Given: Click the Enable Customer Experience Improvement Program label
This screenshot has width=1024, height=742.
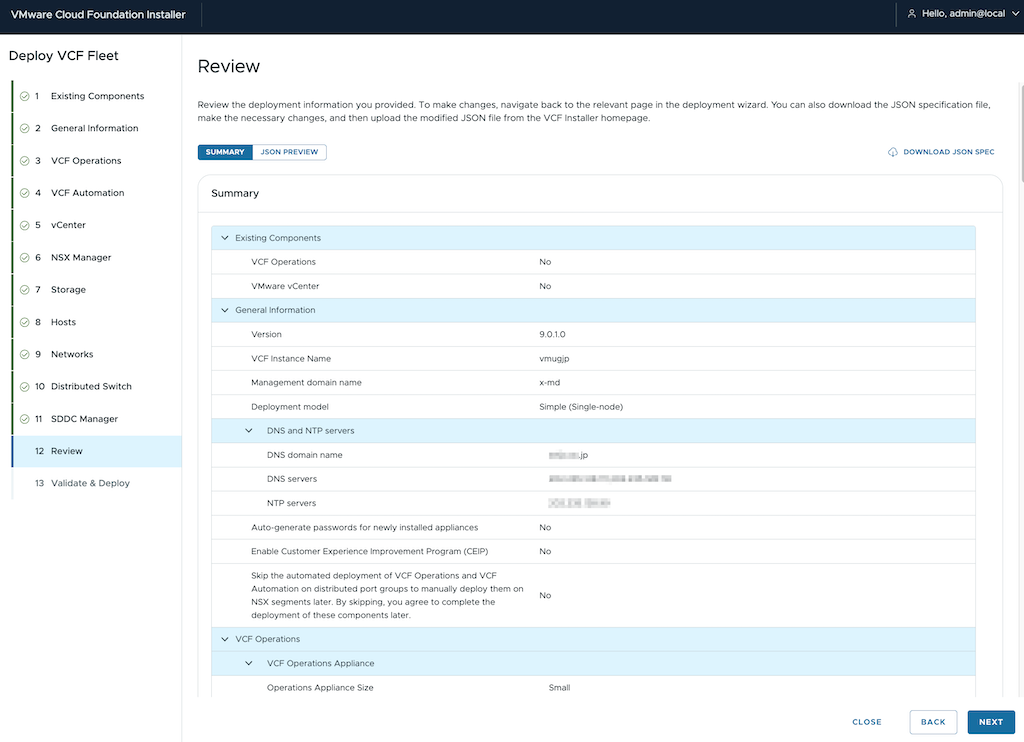Looking at the screenshot, I should coord(370,552).
